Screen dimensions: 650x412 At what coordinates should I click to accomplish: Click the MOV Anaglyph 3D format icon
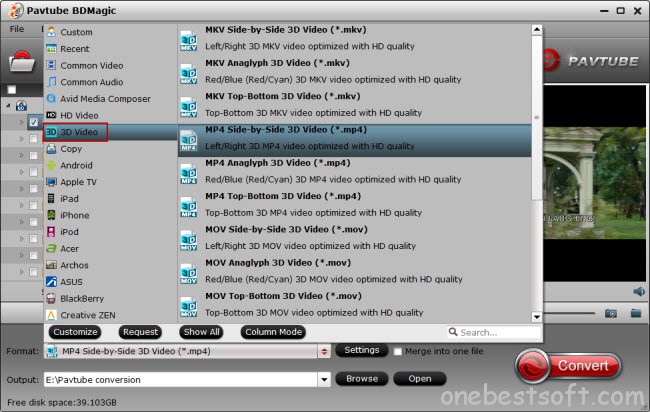point(189,274)
